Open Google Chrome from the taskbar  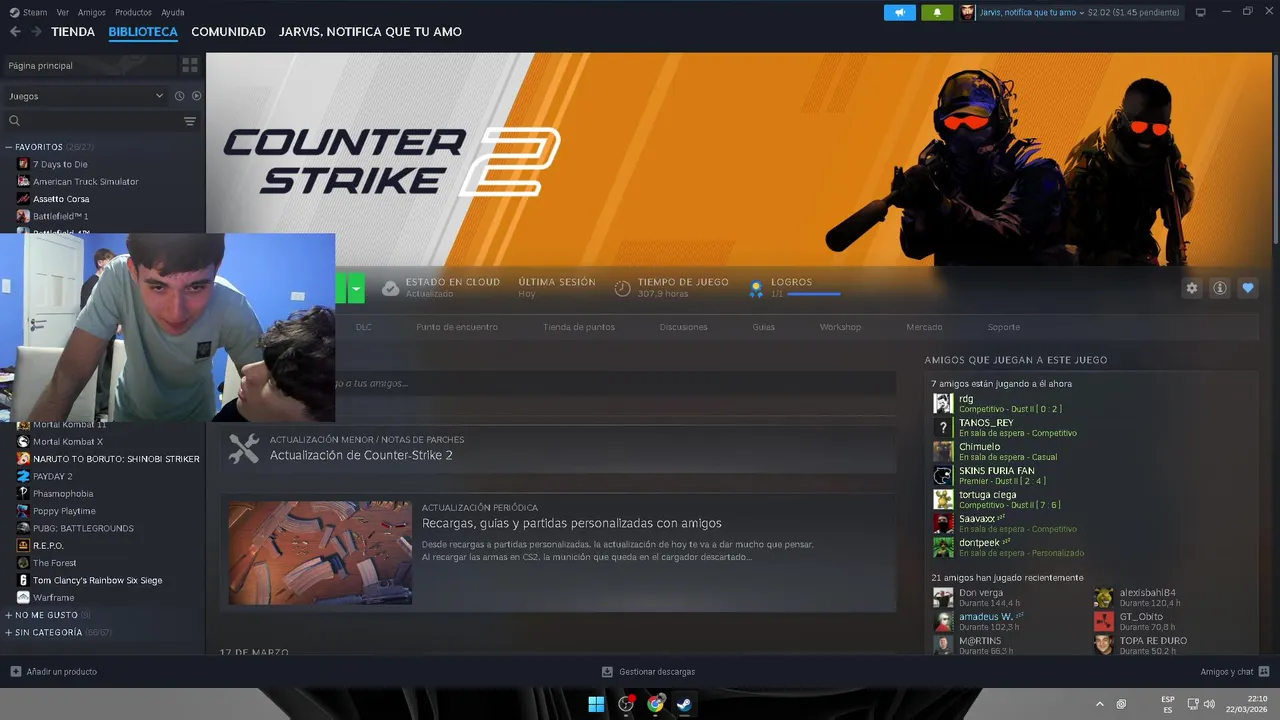point(655,704)
